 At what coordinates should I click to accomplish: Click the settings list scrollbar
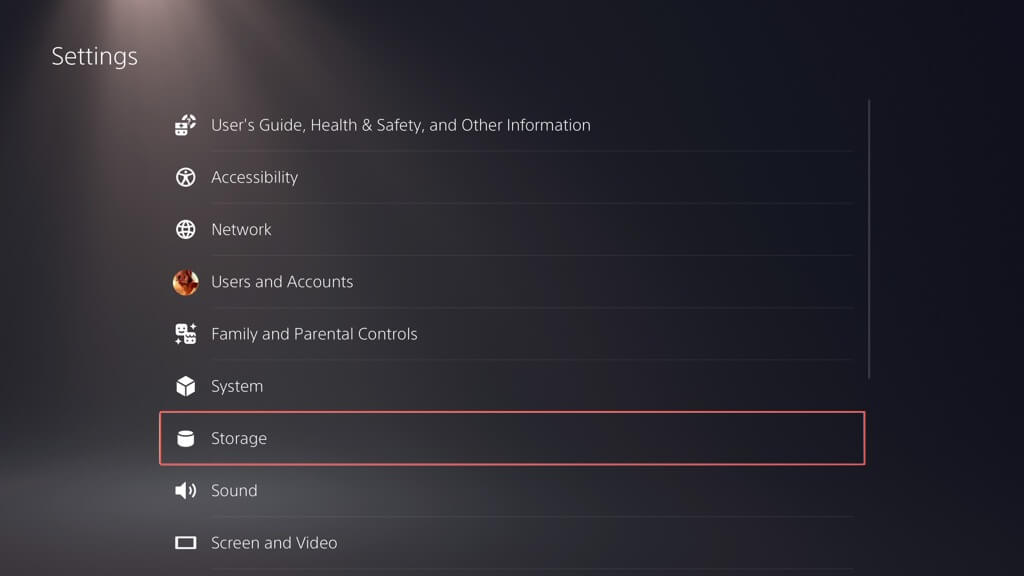click(x=869, y=238)
